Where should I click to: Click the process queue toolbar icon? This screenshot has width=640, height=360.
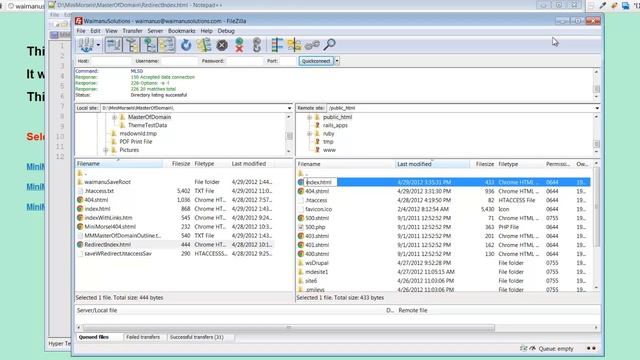pos(204,45)
